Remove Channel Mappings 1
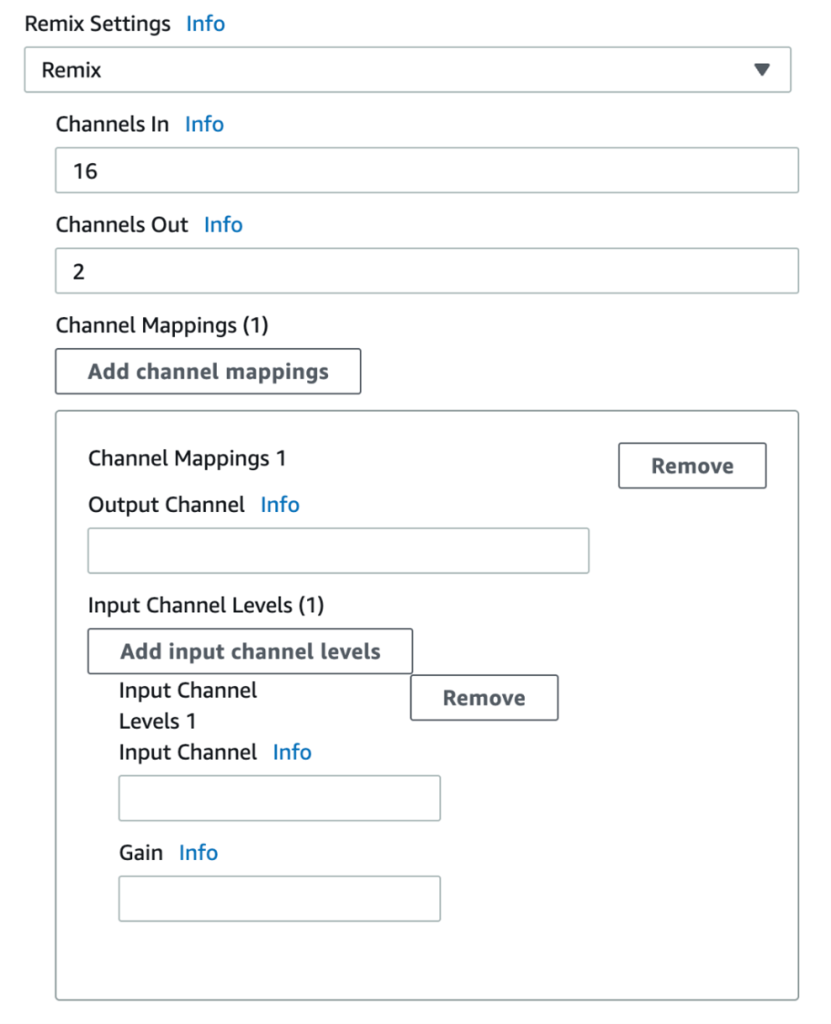Viewport: 831px width, 1024px height. coord(692,465)
